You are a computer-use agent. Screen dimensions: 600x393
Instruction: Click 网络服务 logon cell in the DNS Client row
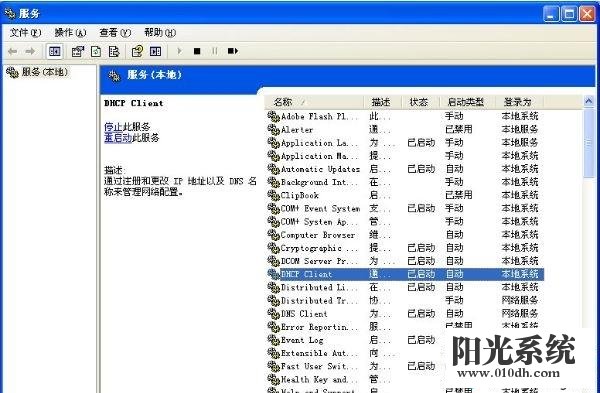[520, 313]
